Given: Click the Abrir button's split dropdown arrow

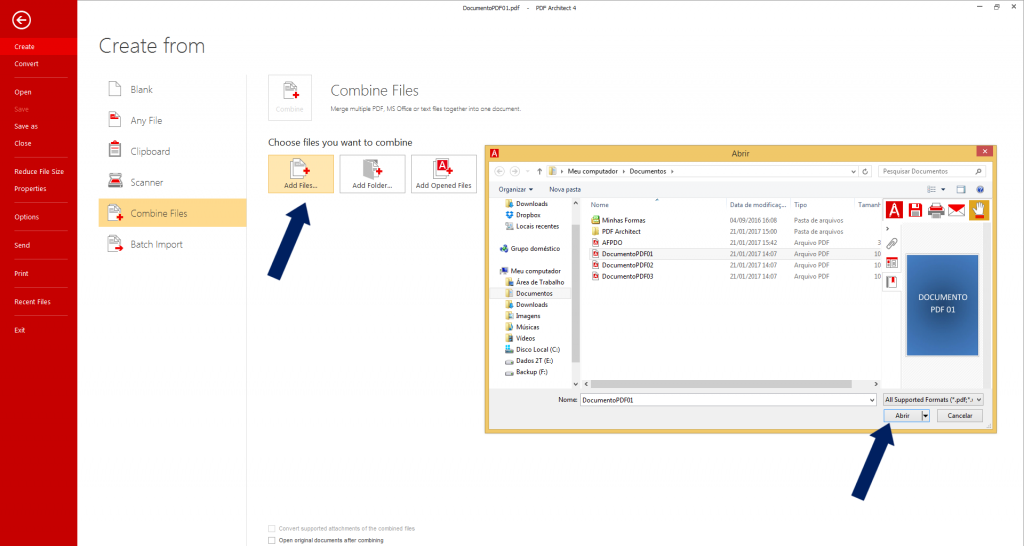Looking at the screenshot, I should (x=925, y=415).
